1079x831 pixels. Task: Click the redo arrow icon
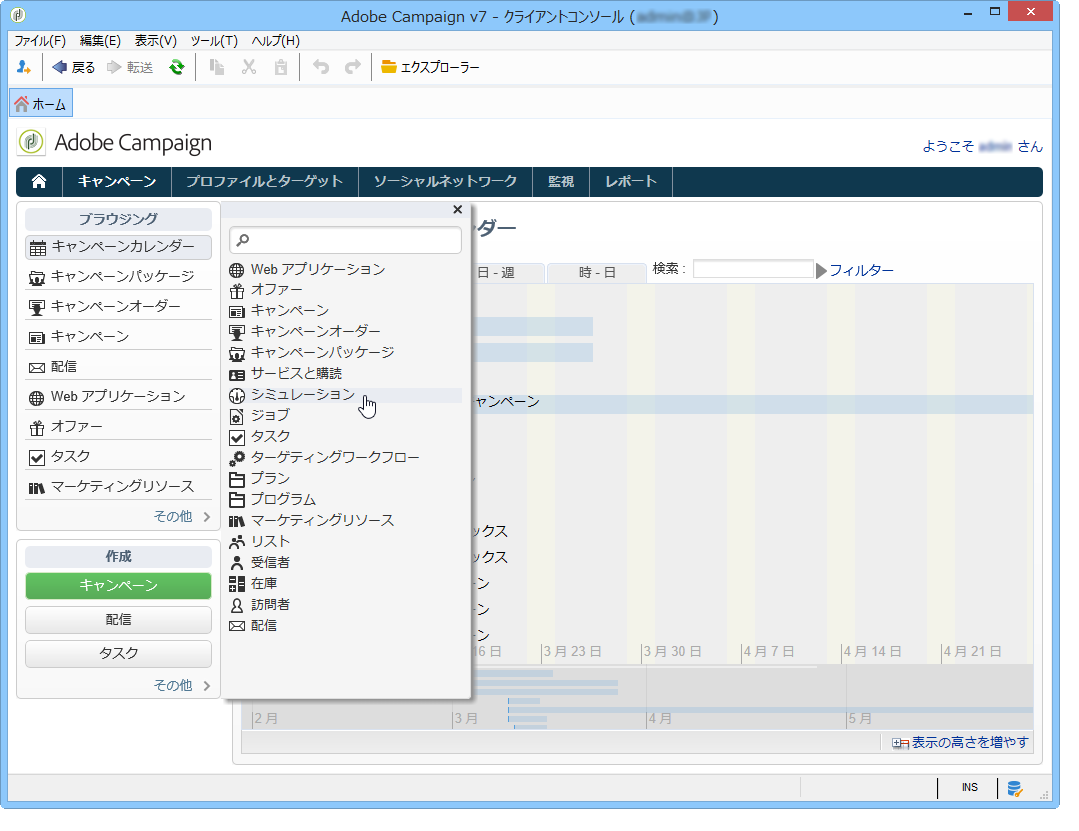352,67
